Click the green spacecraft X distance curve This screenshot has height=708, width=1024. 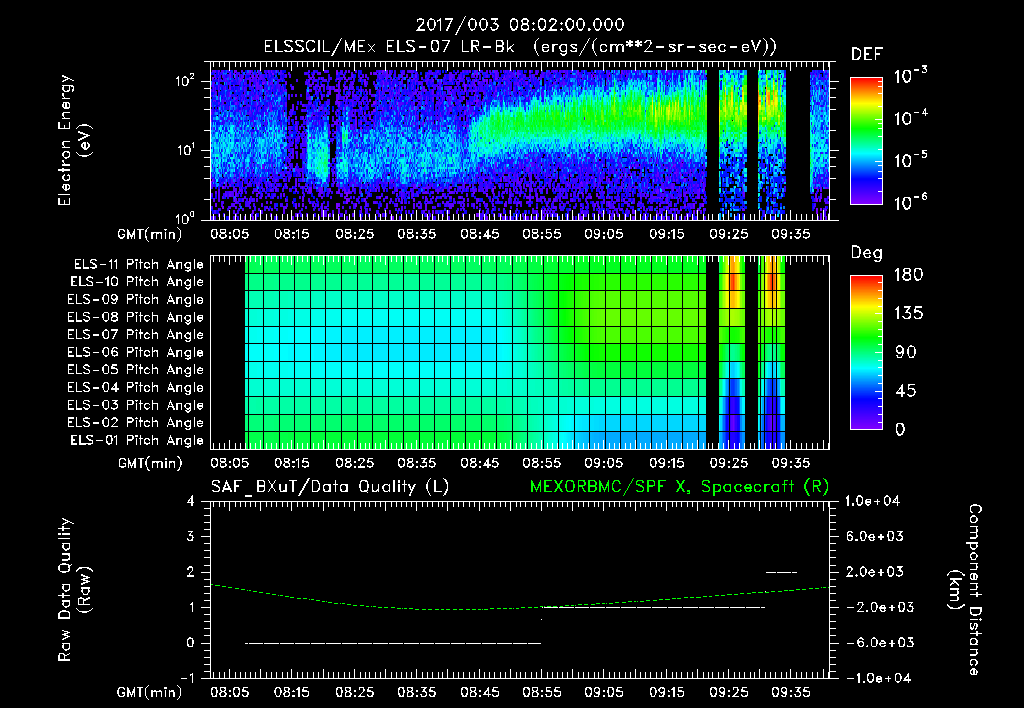click(x=519, y=598)
